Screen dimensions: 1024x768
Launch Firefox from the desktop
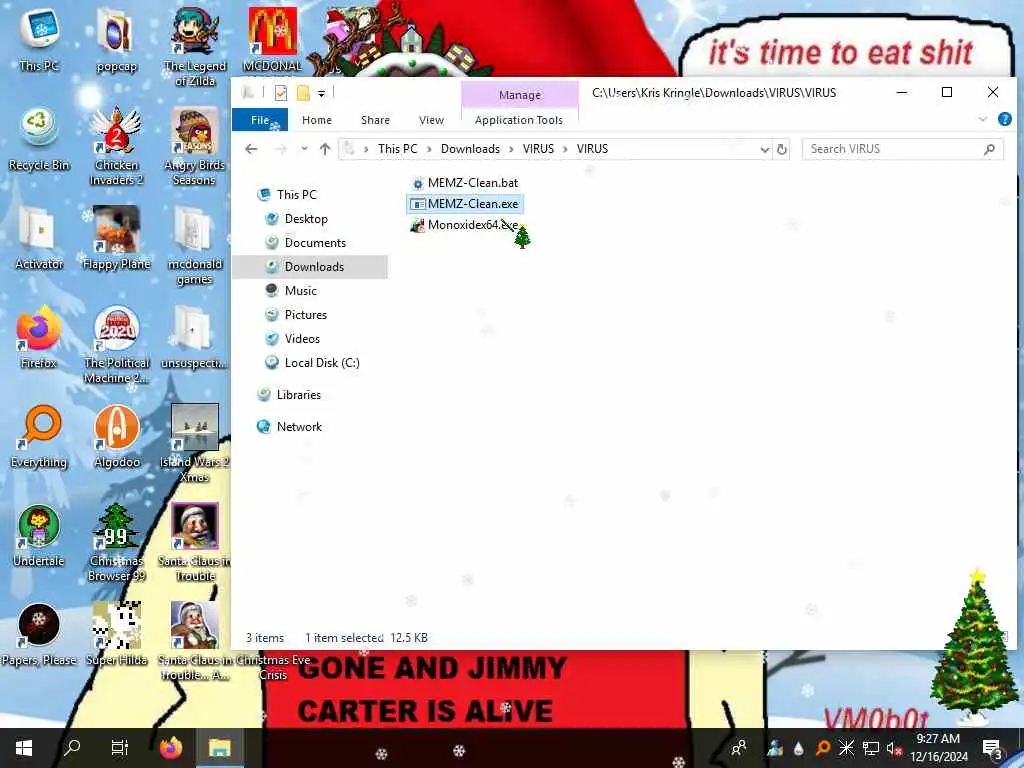click(39, 337)
